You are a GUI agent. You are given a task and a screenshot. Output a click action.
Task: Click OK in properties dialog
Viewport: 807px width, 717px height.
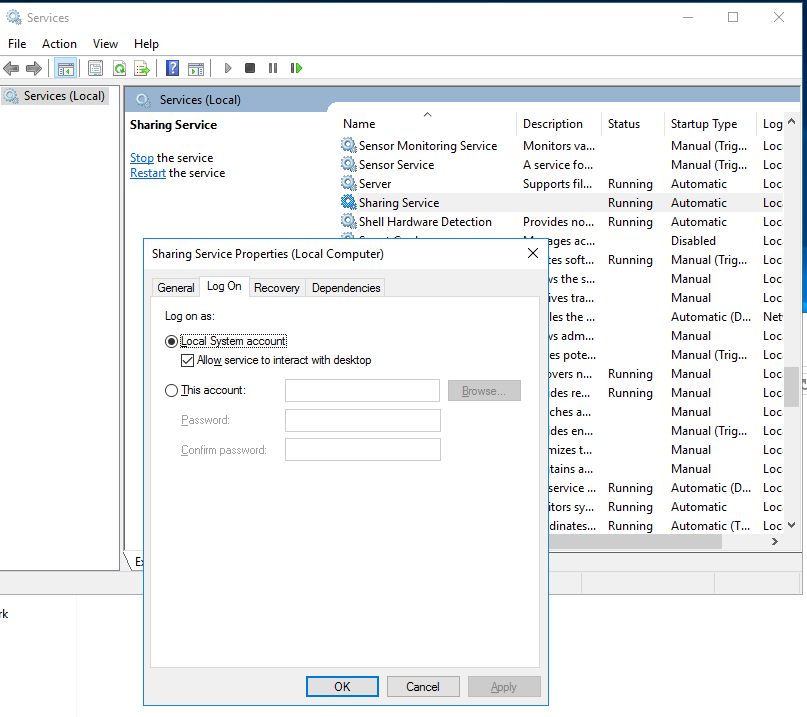coord(342,687)
